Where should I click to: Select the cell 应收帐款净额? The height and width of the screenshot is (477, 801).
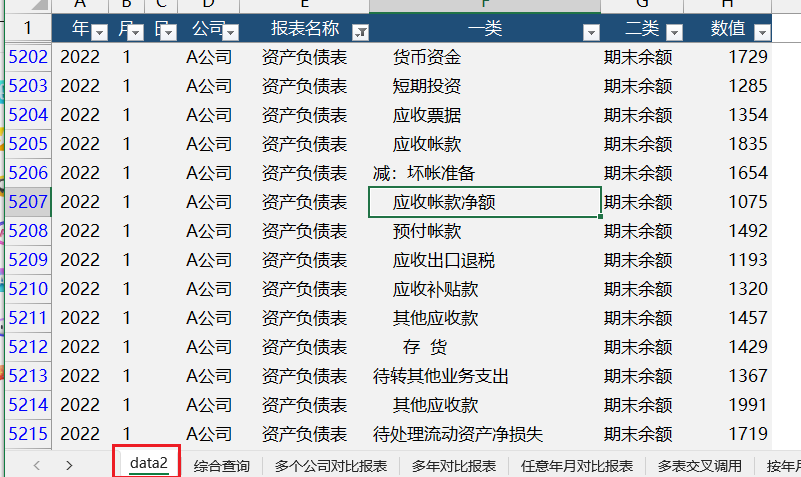click(484, 202)
